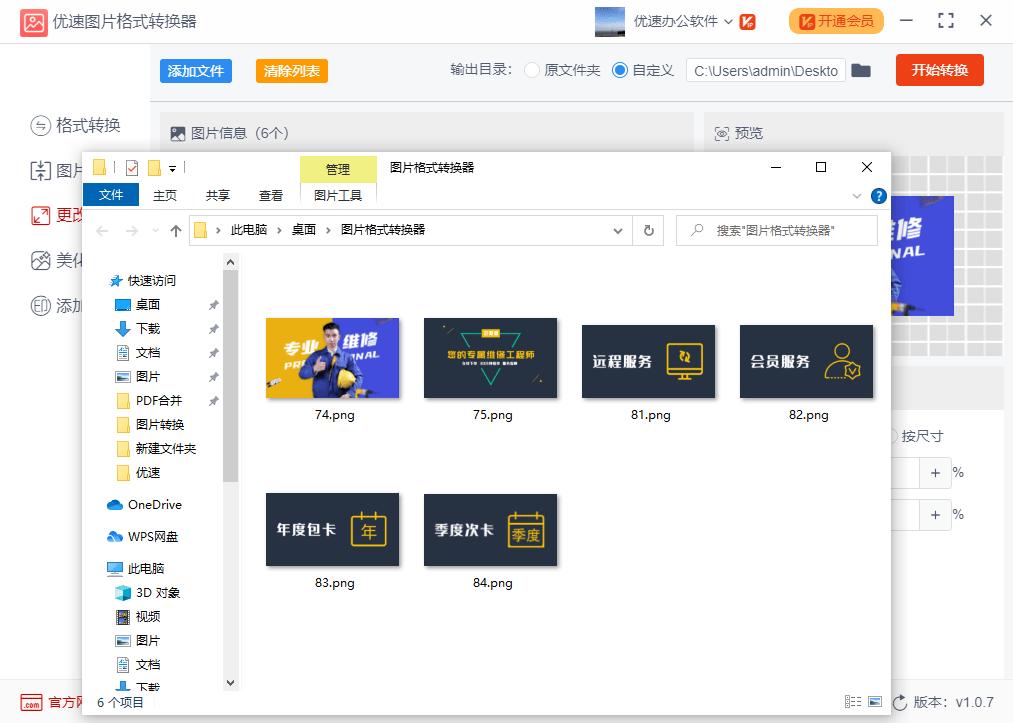Image resolution: width=1013 pixels, height=723 pixels.
Task: Select the 原文件夹 output radio button
Action: 531,71
